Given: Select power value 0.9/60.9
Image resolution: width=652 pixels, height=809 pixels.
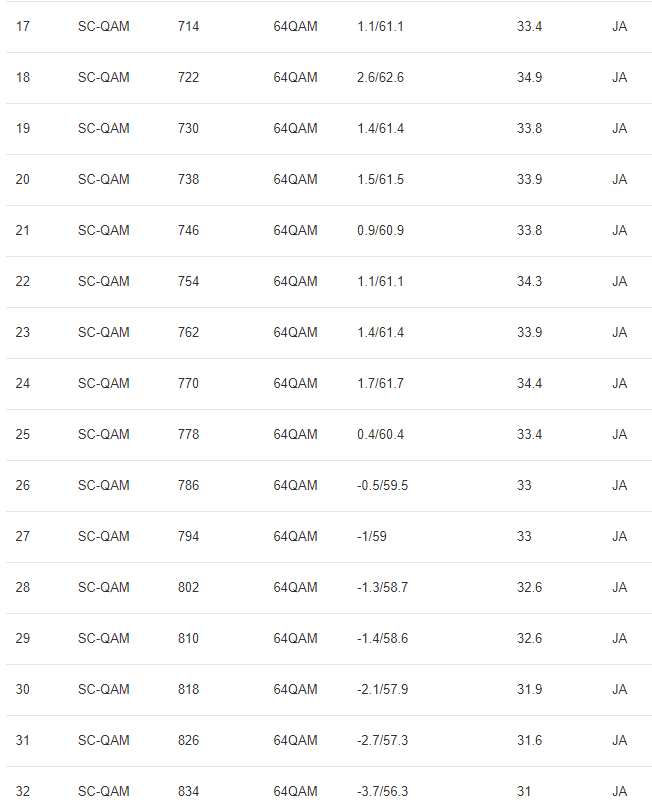Looking at the screenshot, I should tap(380, 230).
